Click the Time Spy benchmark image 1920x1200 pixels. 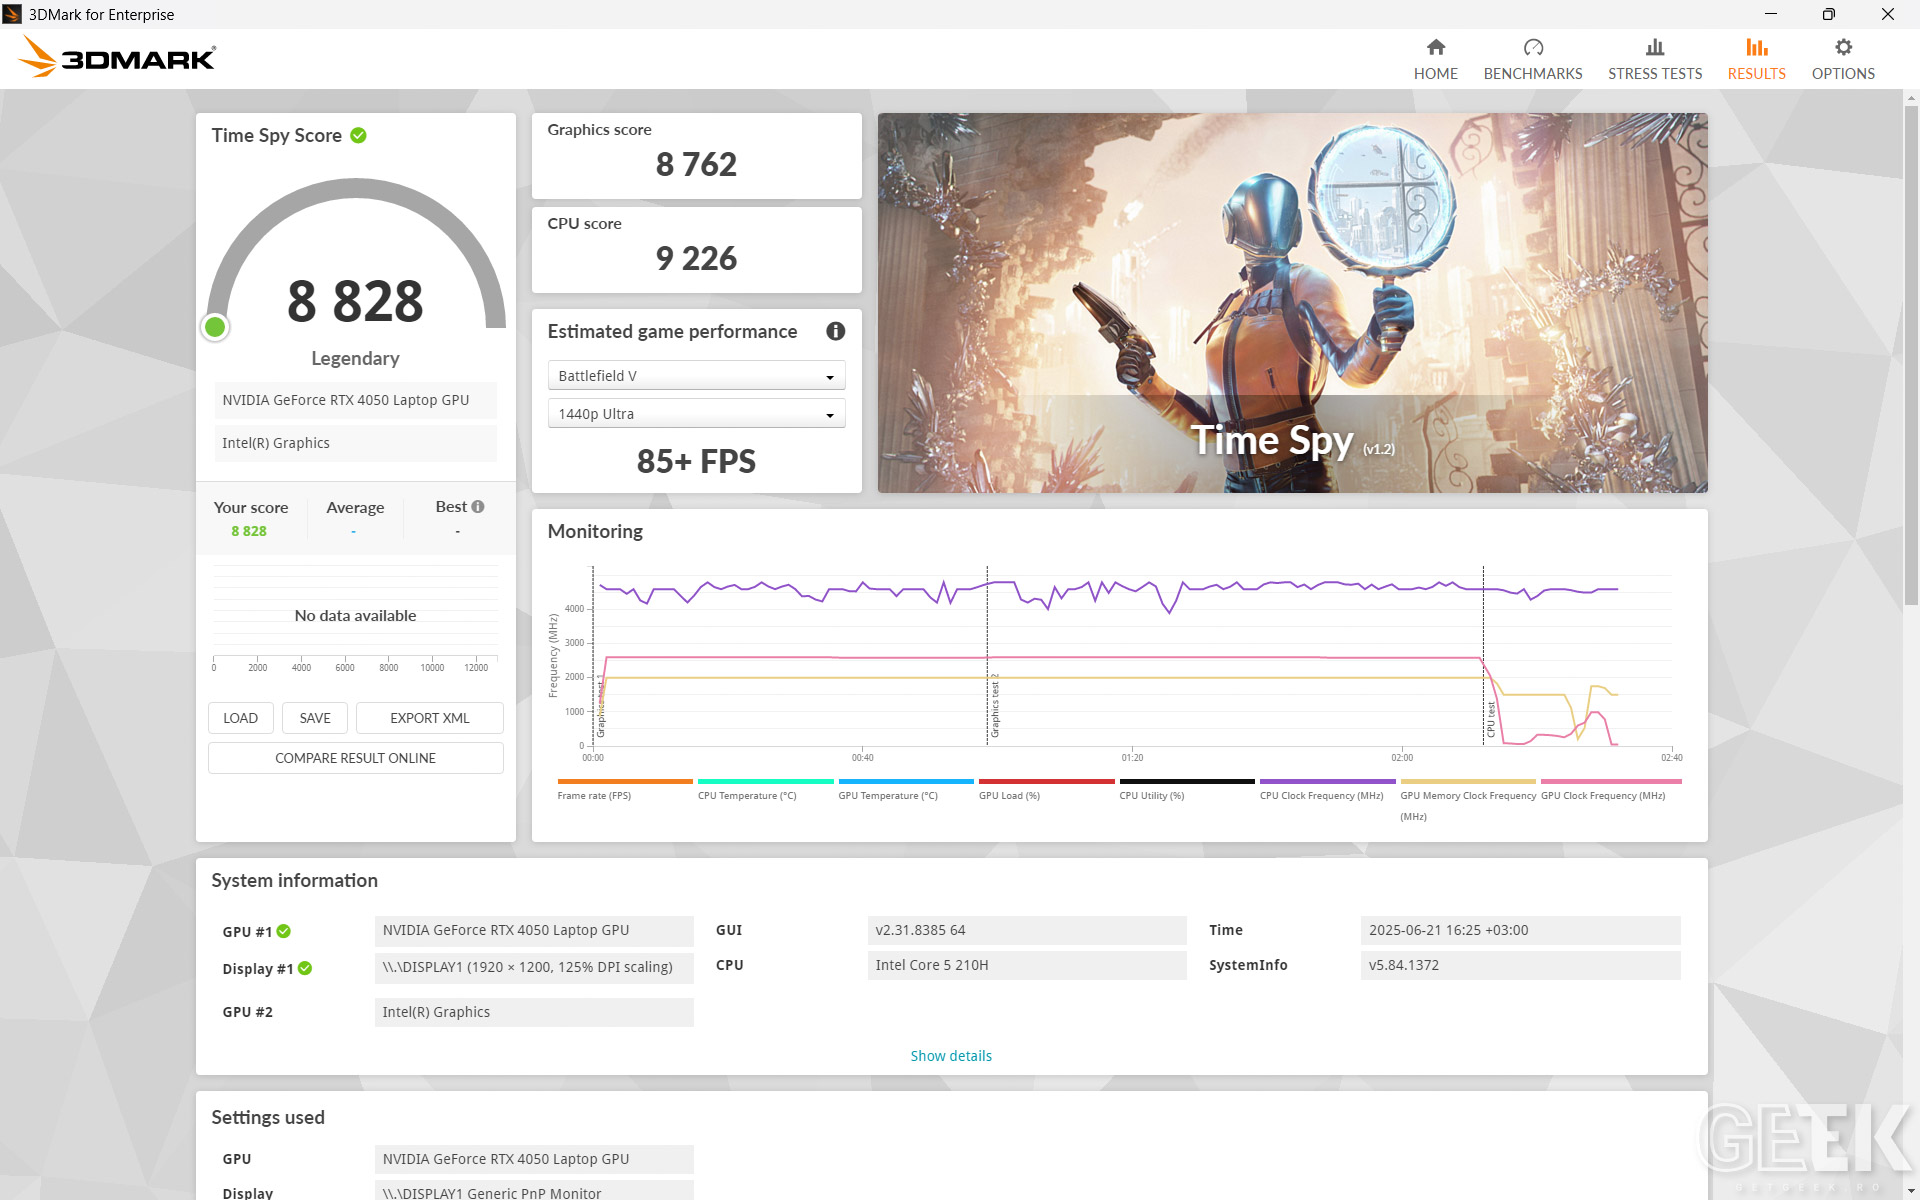(1292, 302)
